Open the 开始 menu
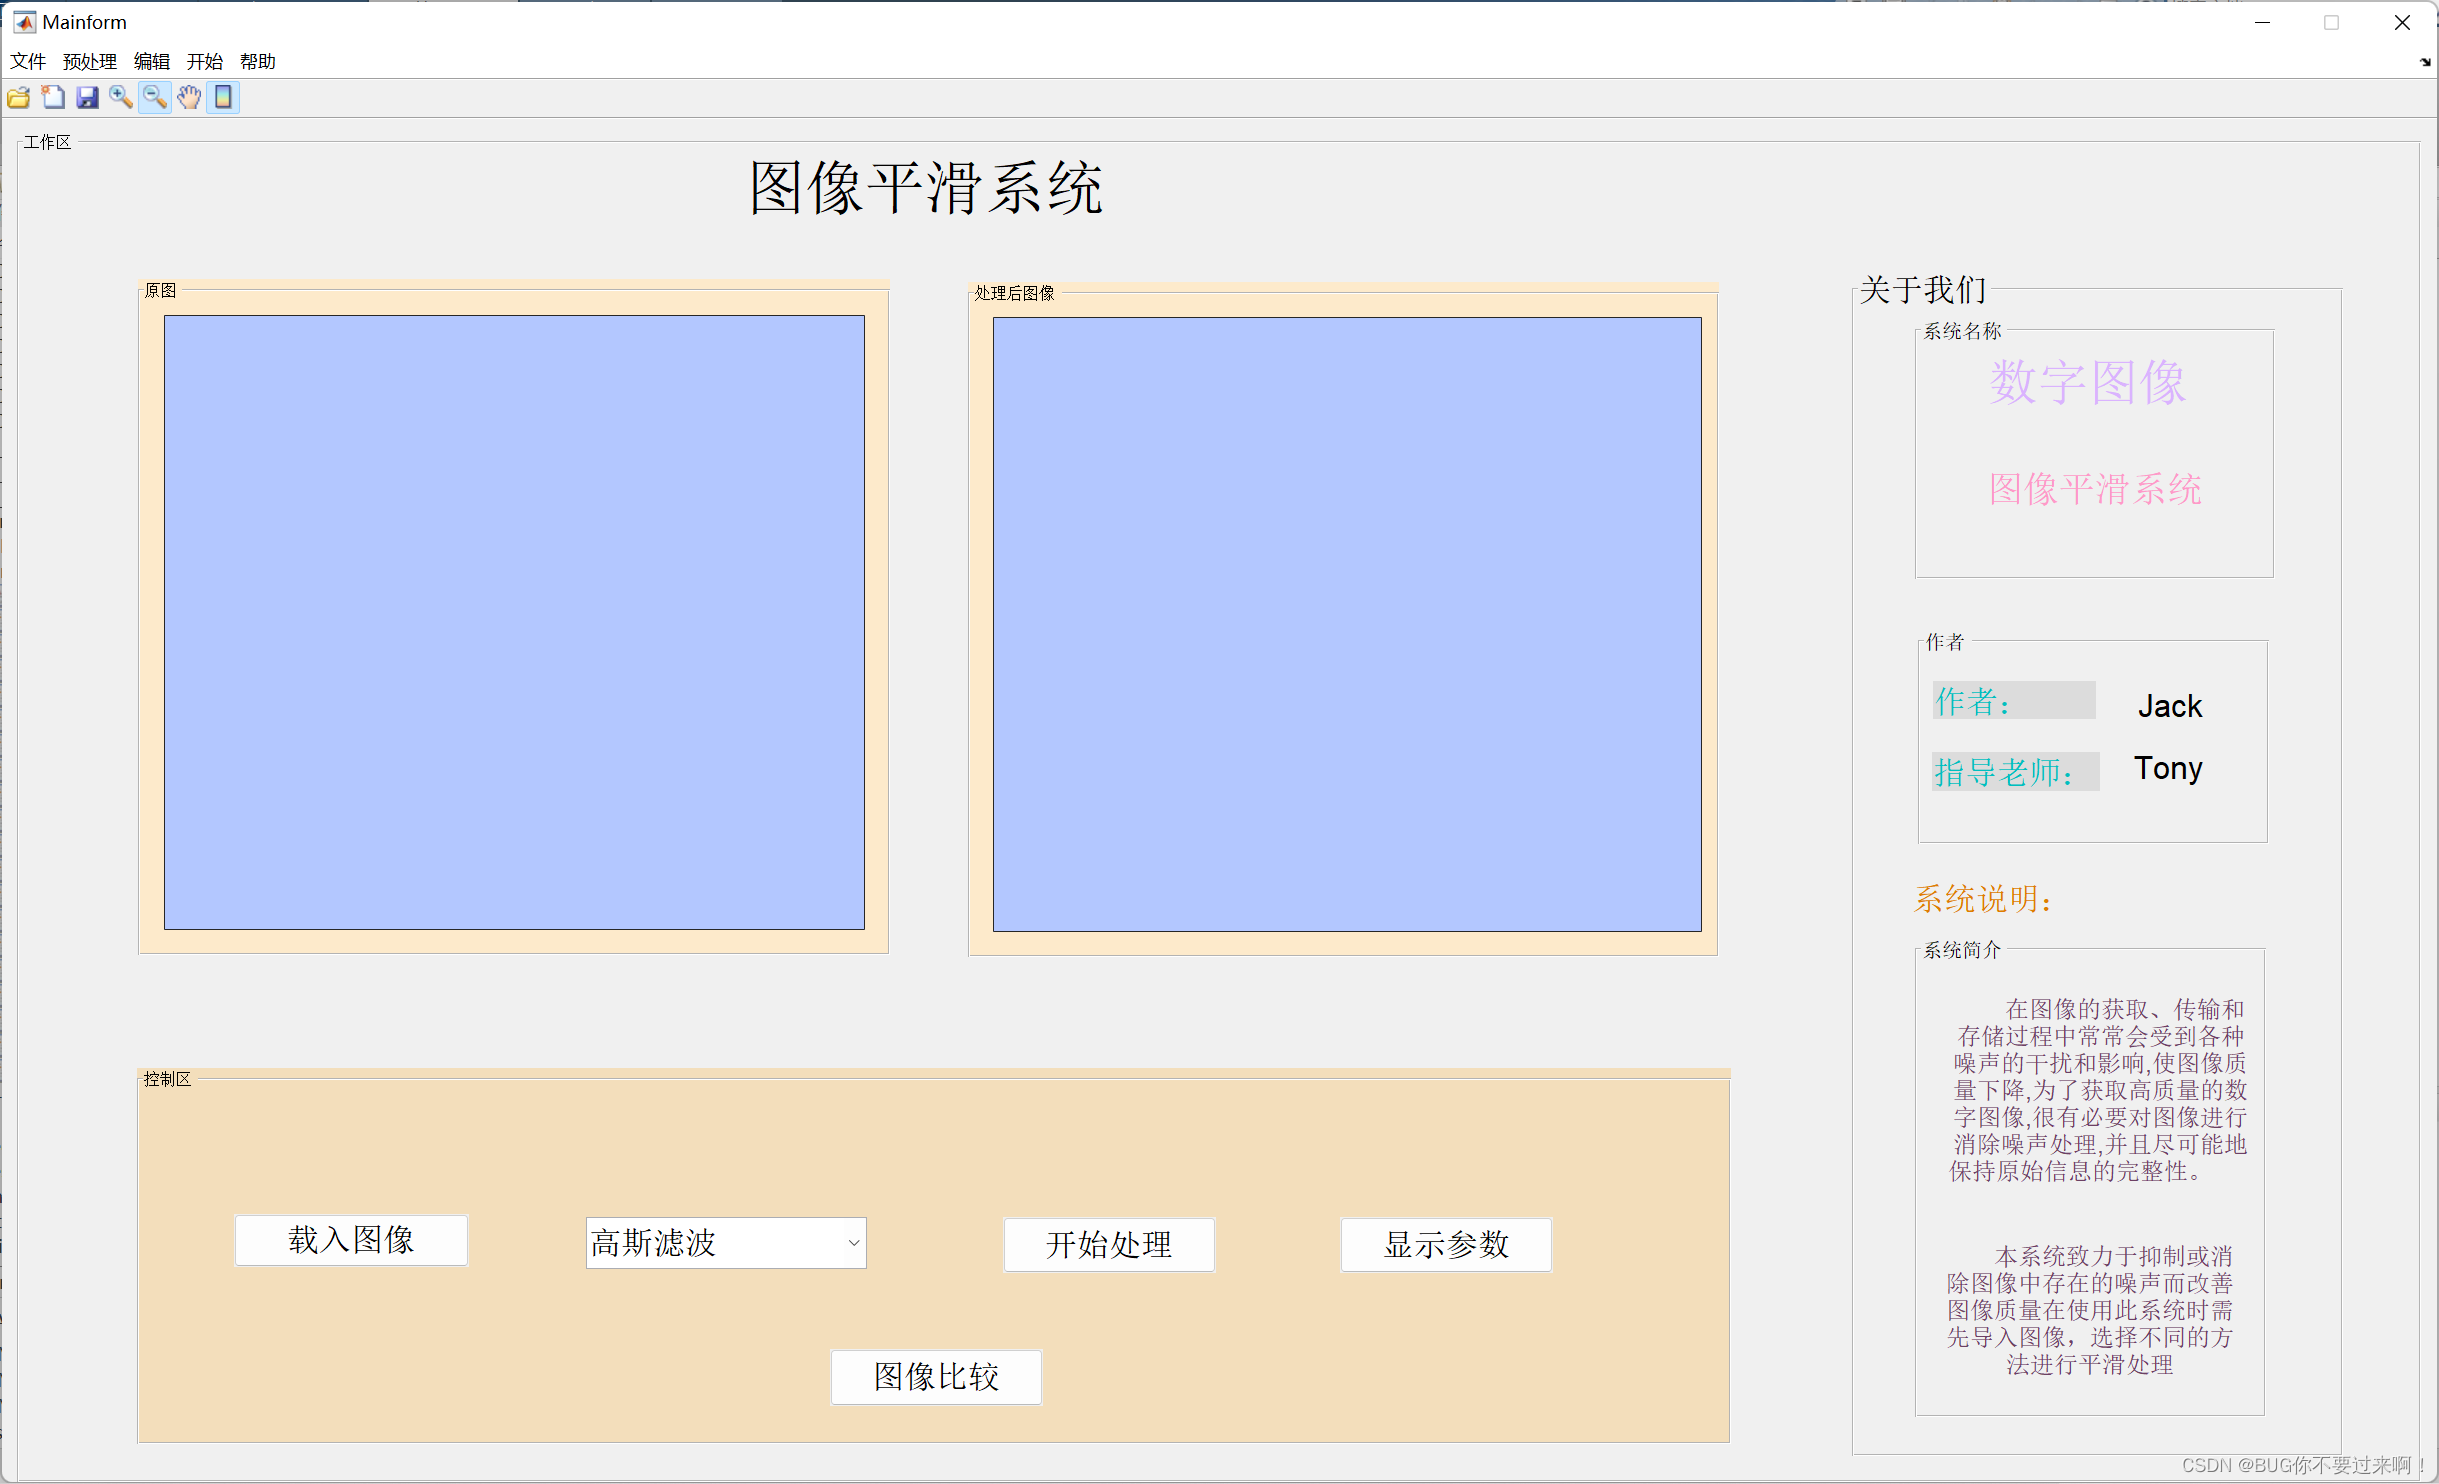Screen dimensions: 2439x1484 point(205,61)
